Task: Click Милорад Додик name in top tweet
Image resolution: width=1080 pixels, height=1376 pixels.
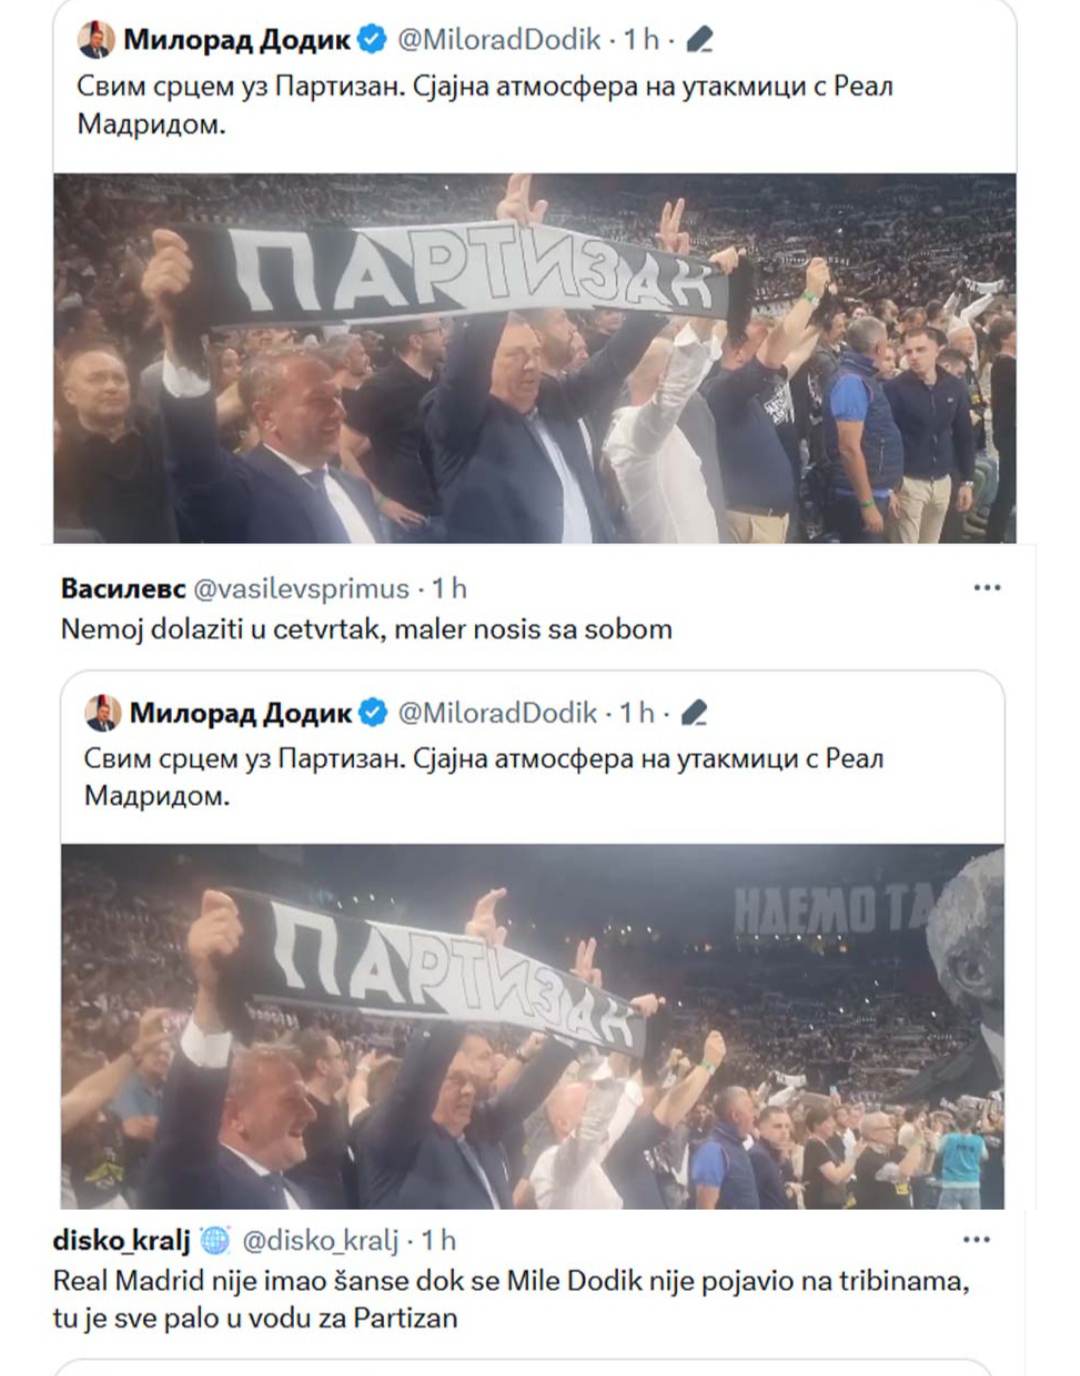Action: pyautogui.click(x=237, y=40)
